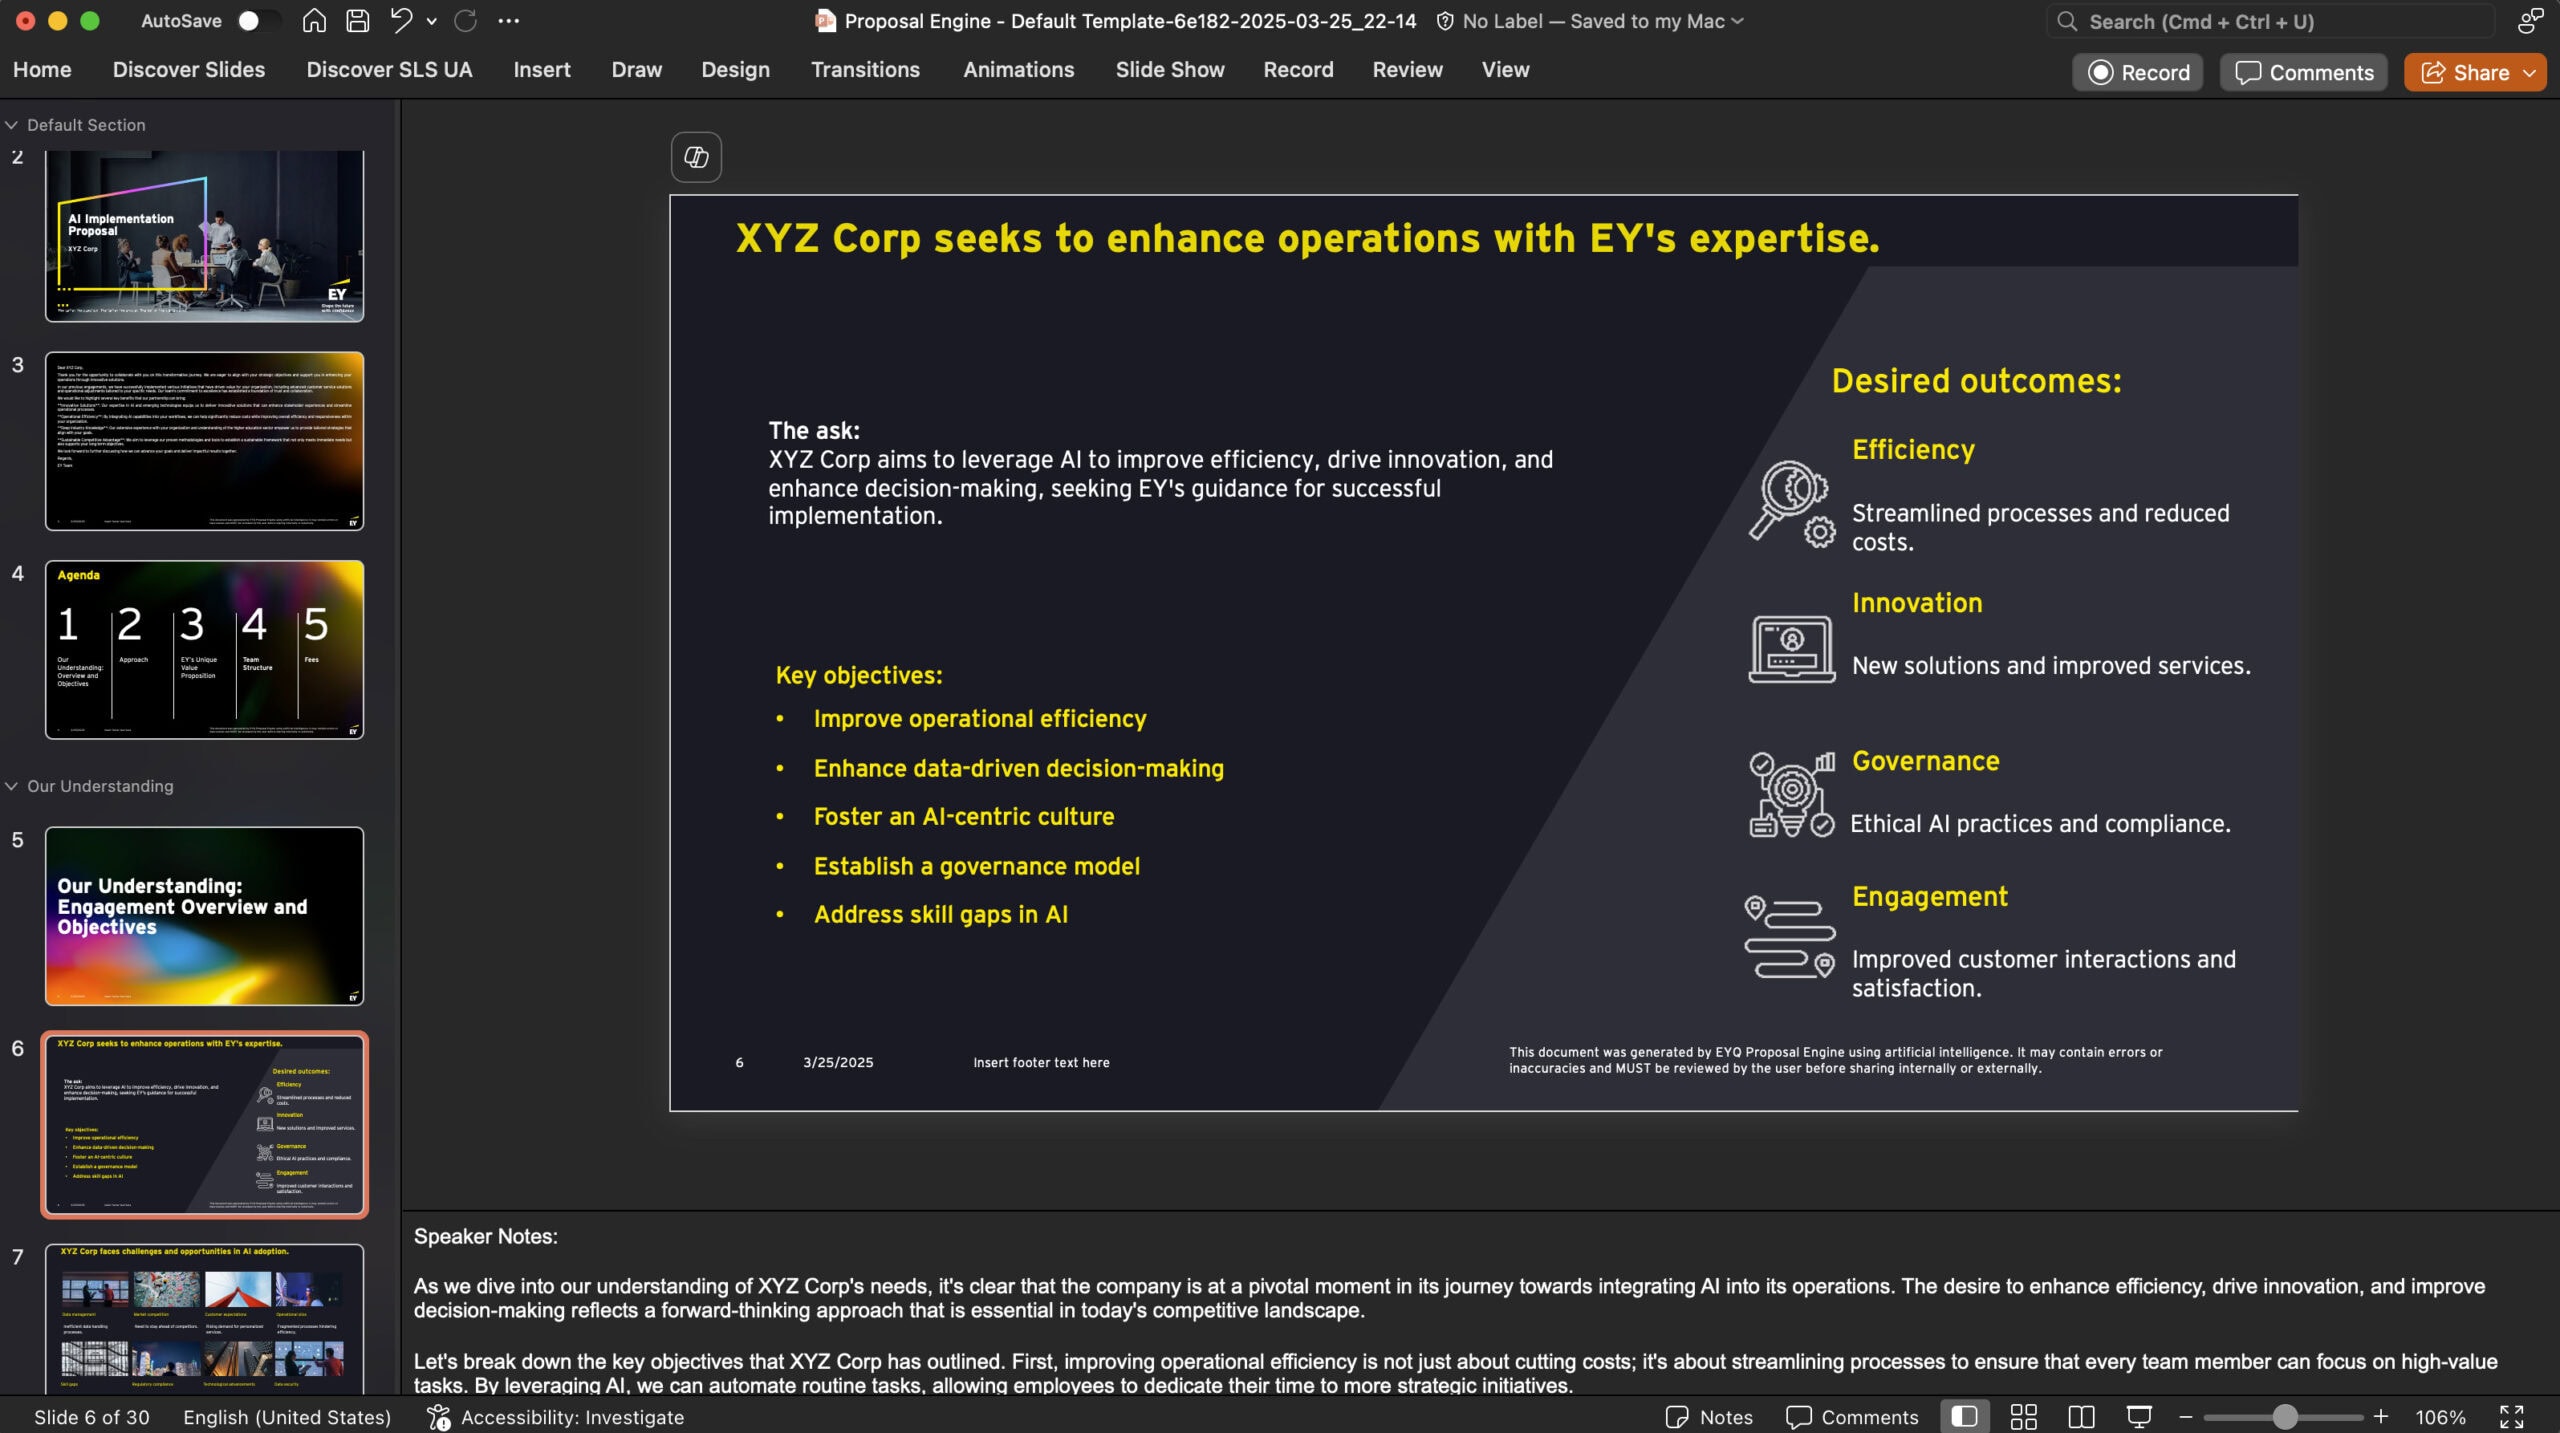Click the zoom slider handle
2560x1433 pixels.
point(2284,1417)
